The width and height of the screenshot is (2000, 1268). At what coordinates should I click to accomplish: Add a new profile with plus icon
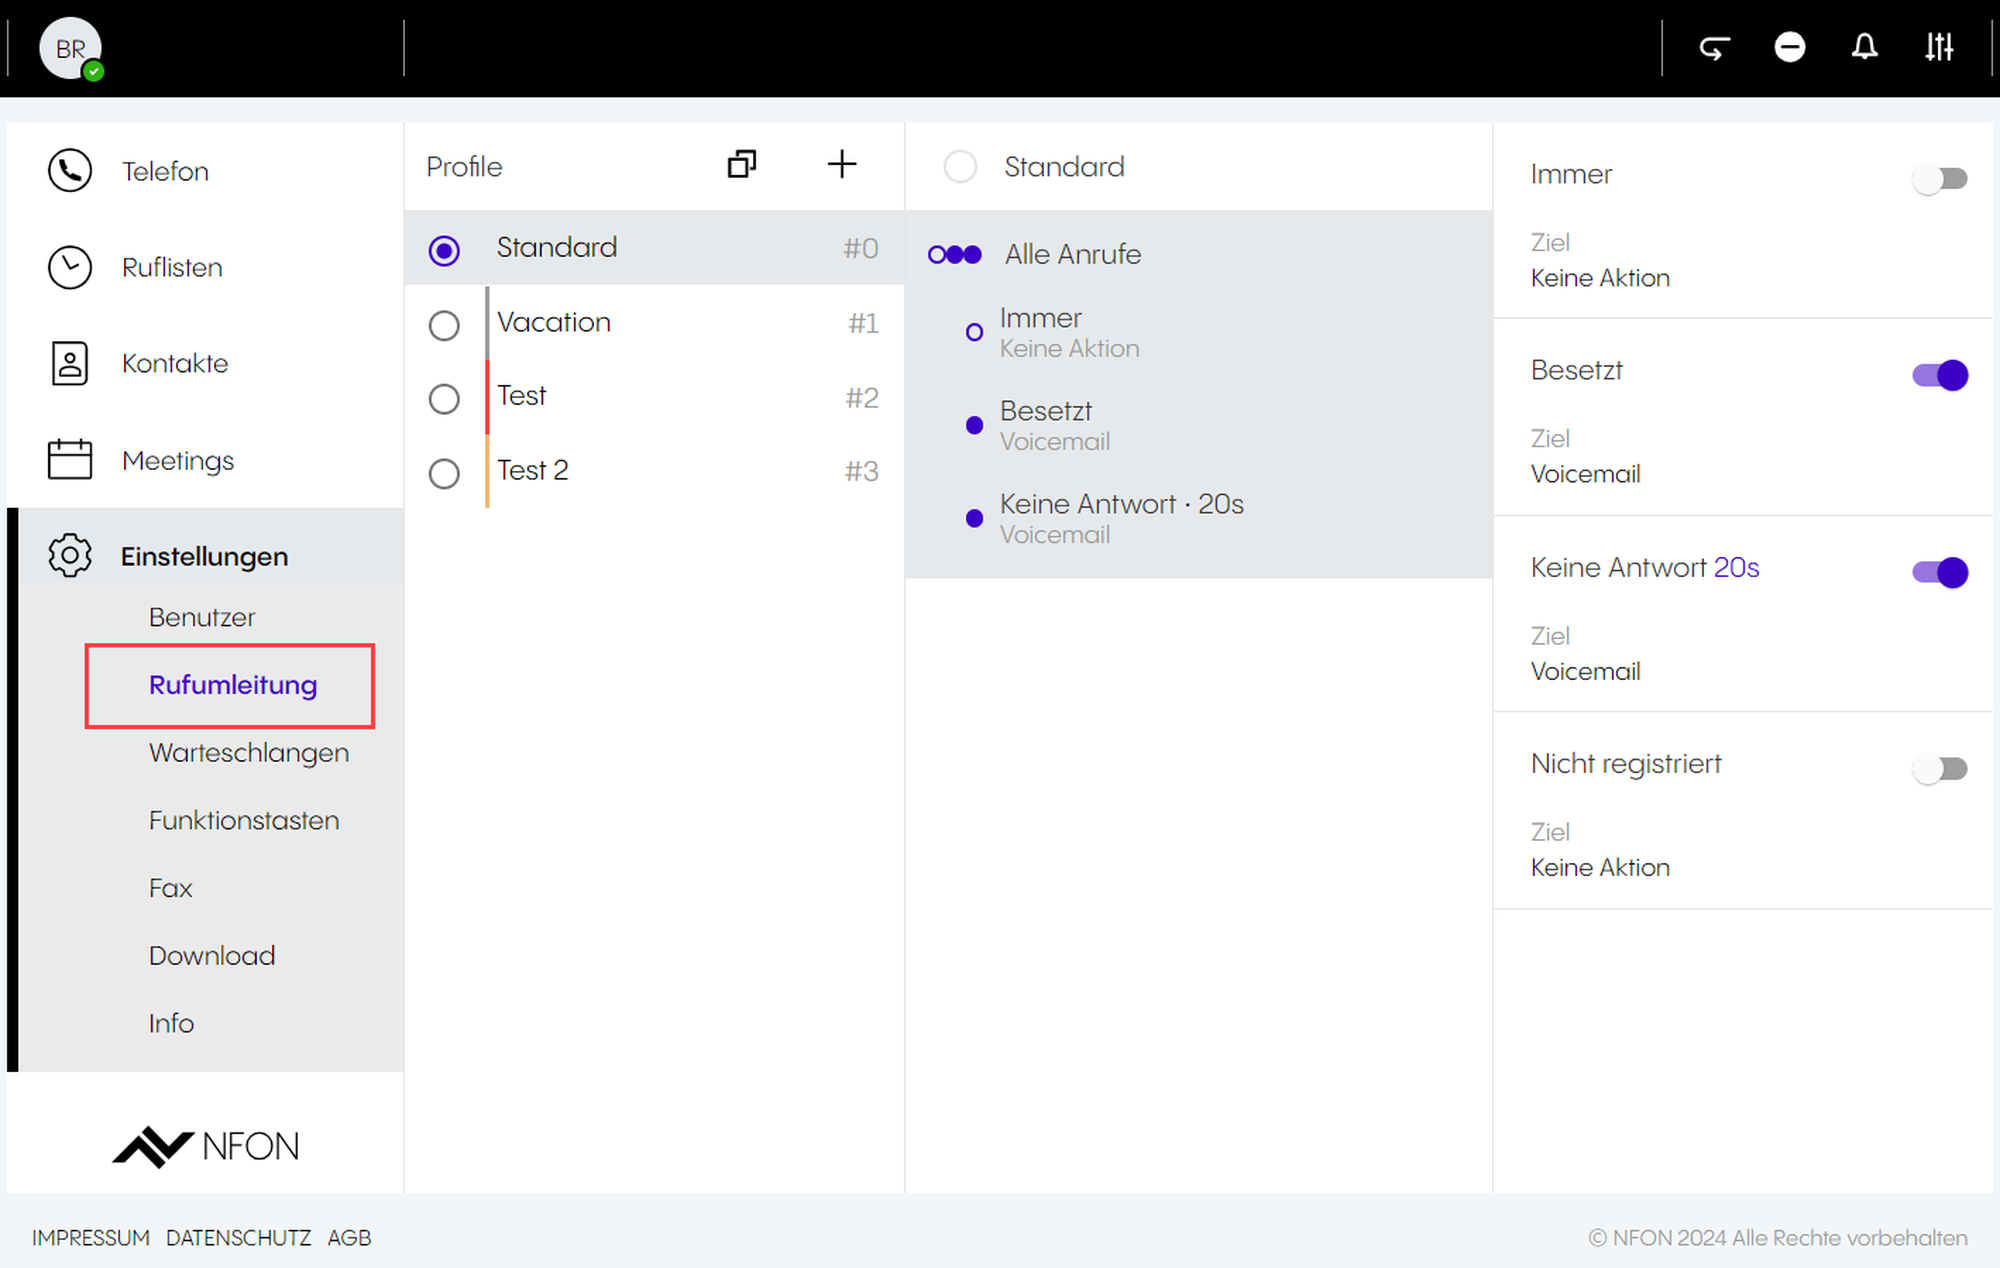pos(842,165)
